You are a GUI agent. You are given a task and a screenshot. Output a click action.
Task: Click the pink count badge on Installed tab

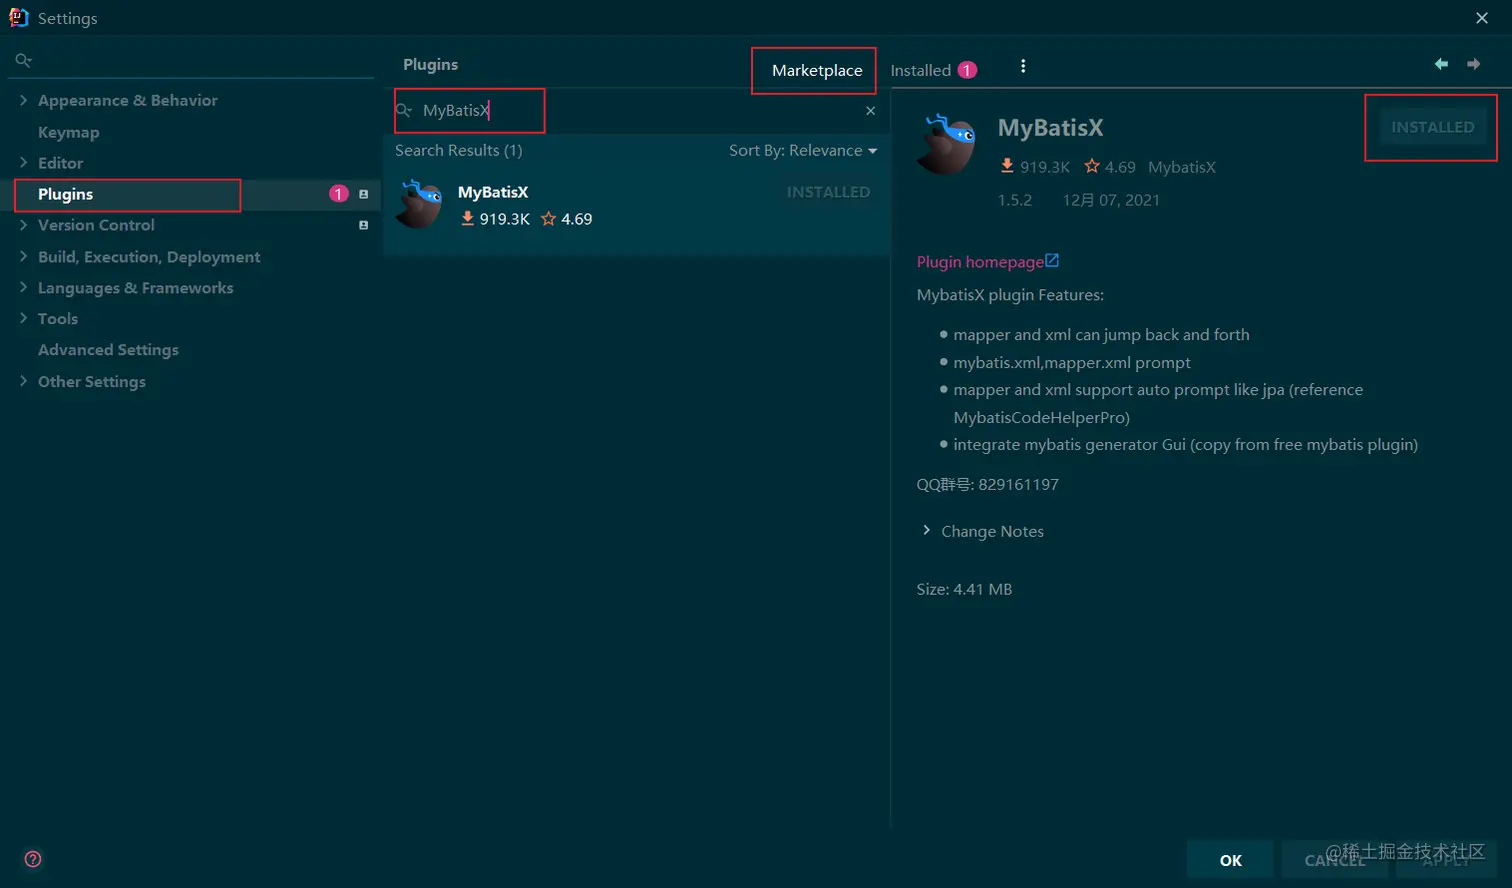[967, 70]
